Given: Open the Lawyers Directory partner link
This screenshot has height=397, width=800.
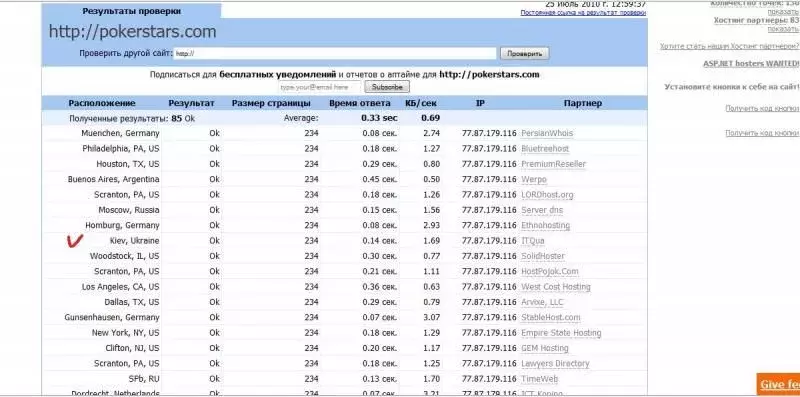Looking at the screenshot, I should [x=555, y=364].
